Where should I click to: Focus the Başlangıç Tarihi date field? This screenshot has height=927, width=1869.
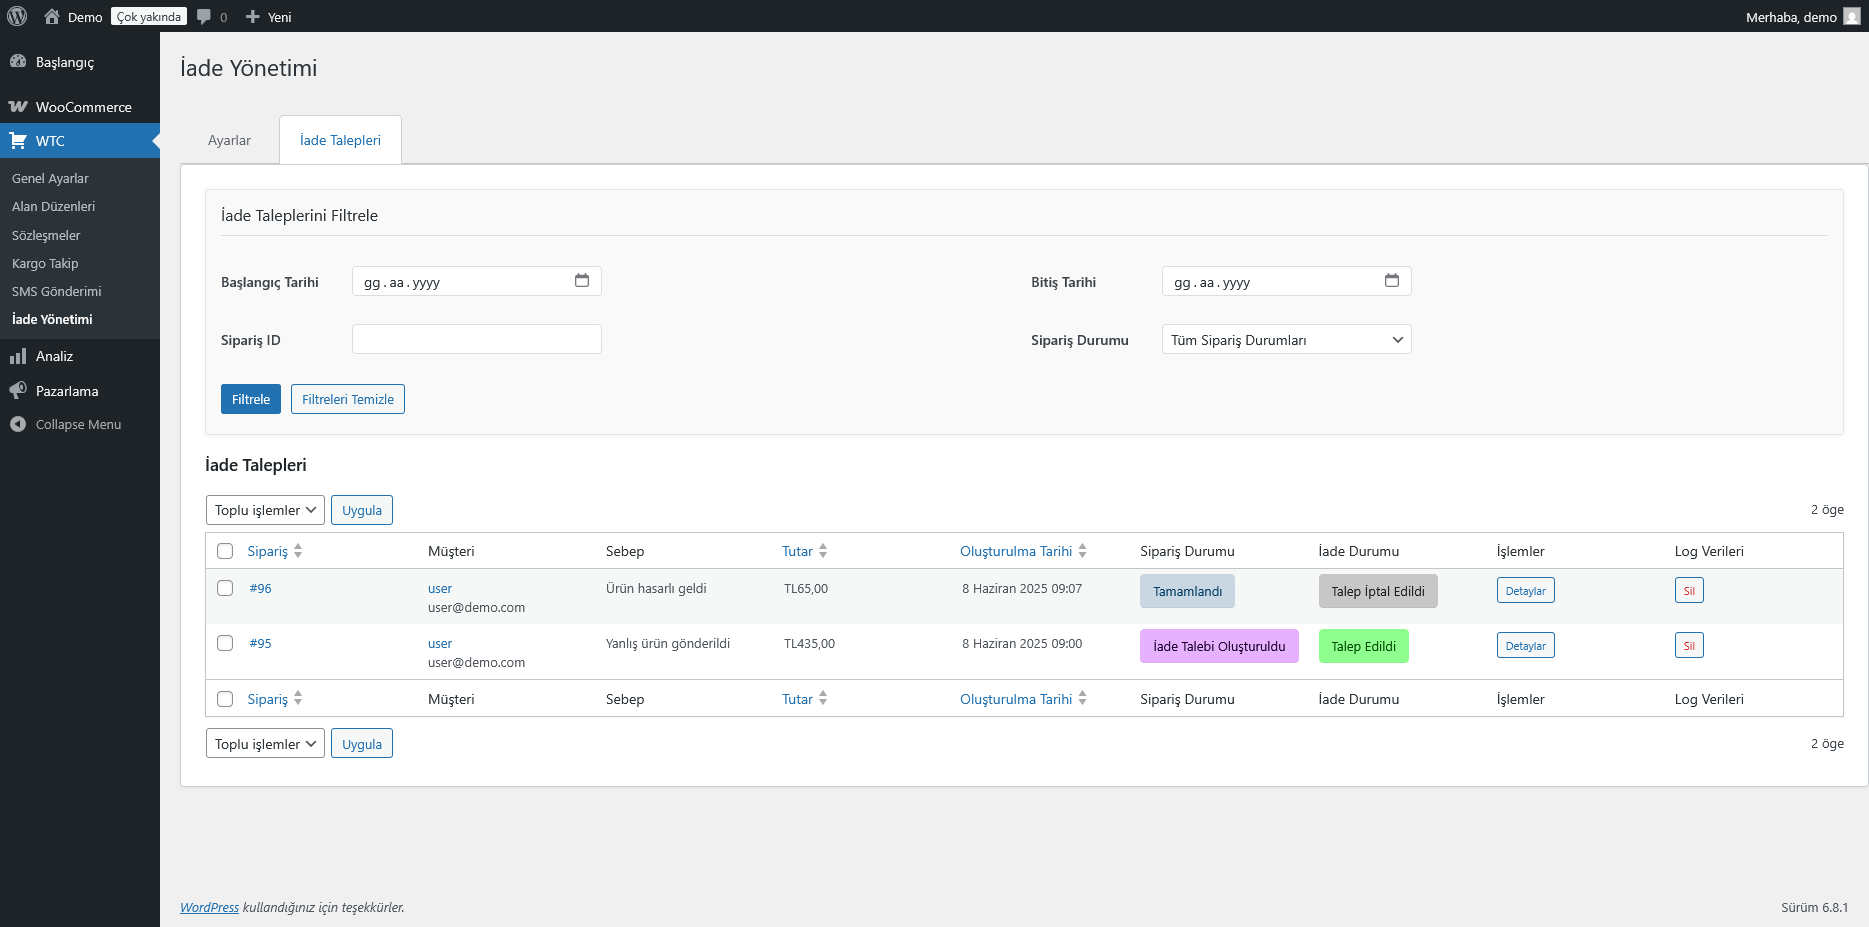tap(476, 281)
